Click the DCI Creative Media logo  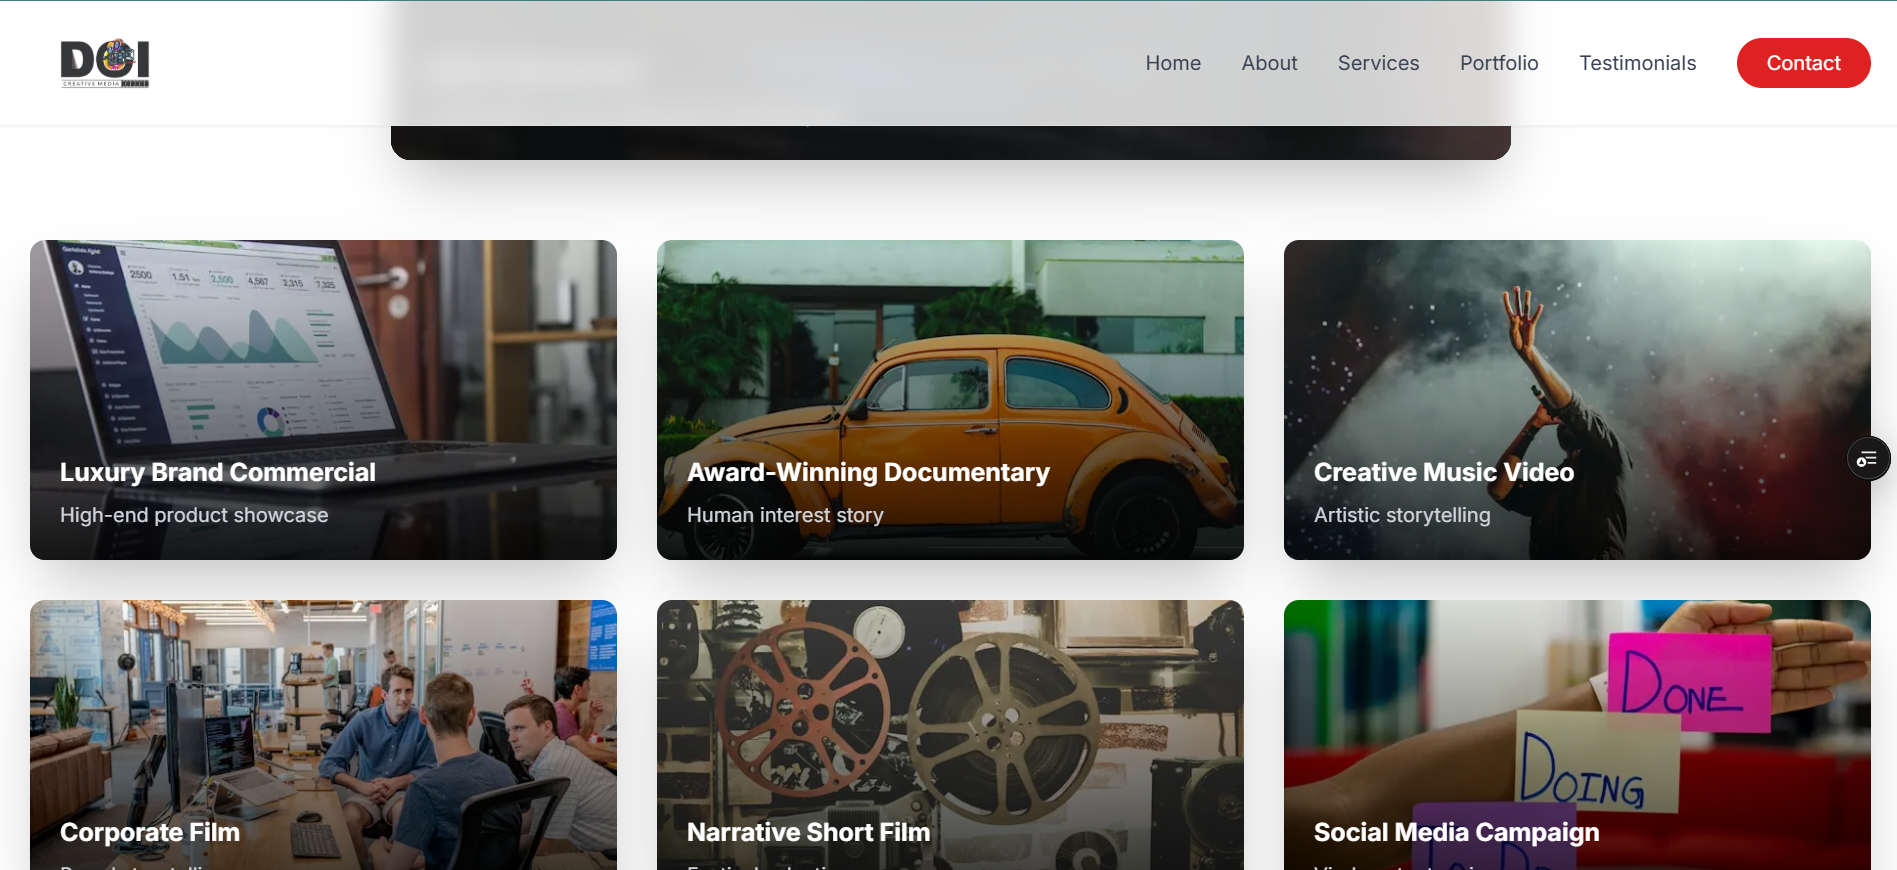[105, 63]
